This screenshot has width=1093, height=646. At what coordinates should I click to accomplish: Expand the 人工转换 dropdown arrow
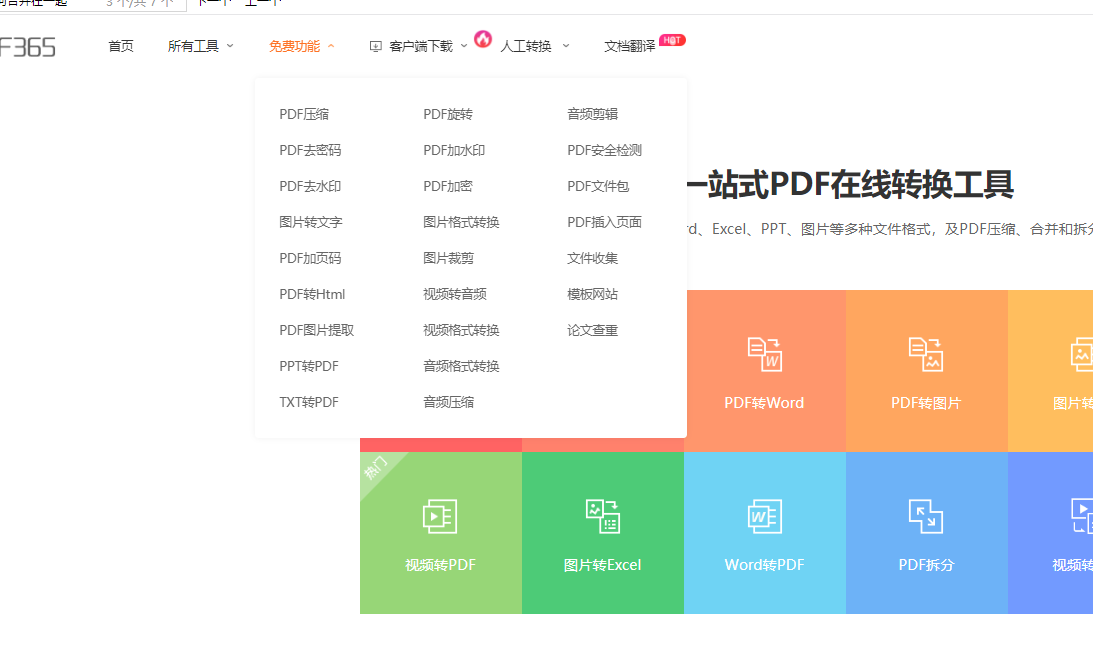pos(566,46)
